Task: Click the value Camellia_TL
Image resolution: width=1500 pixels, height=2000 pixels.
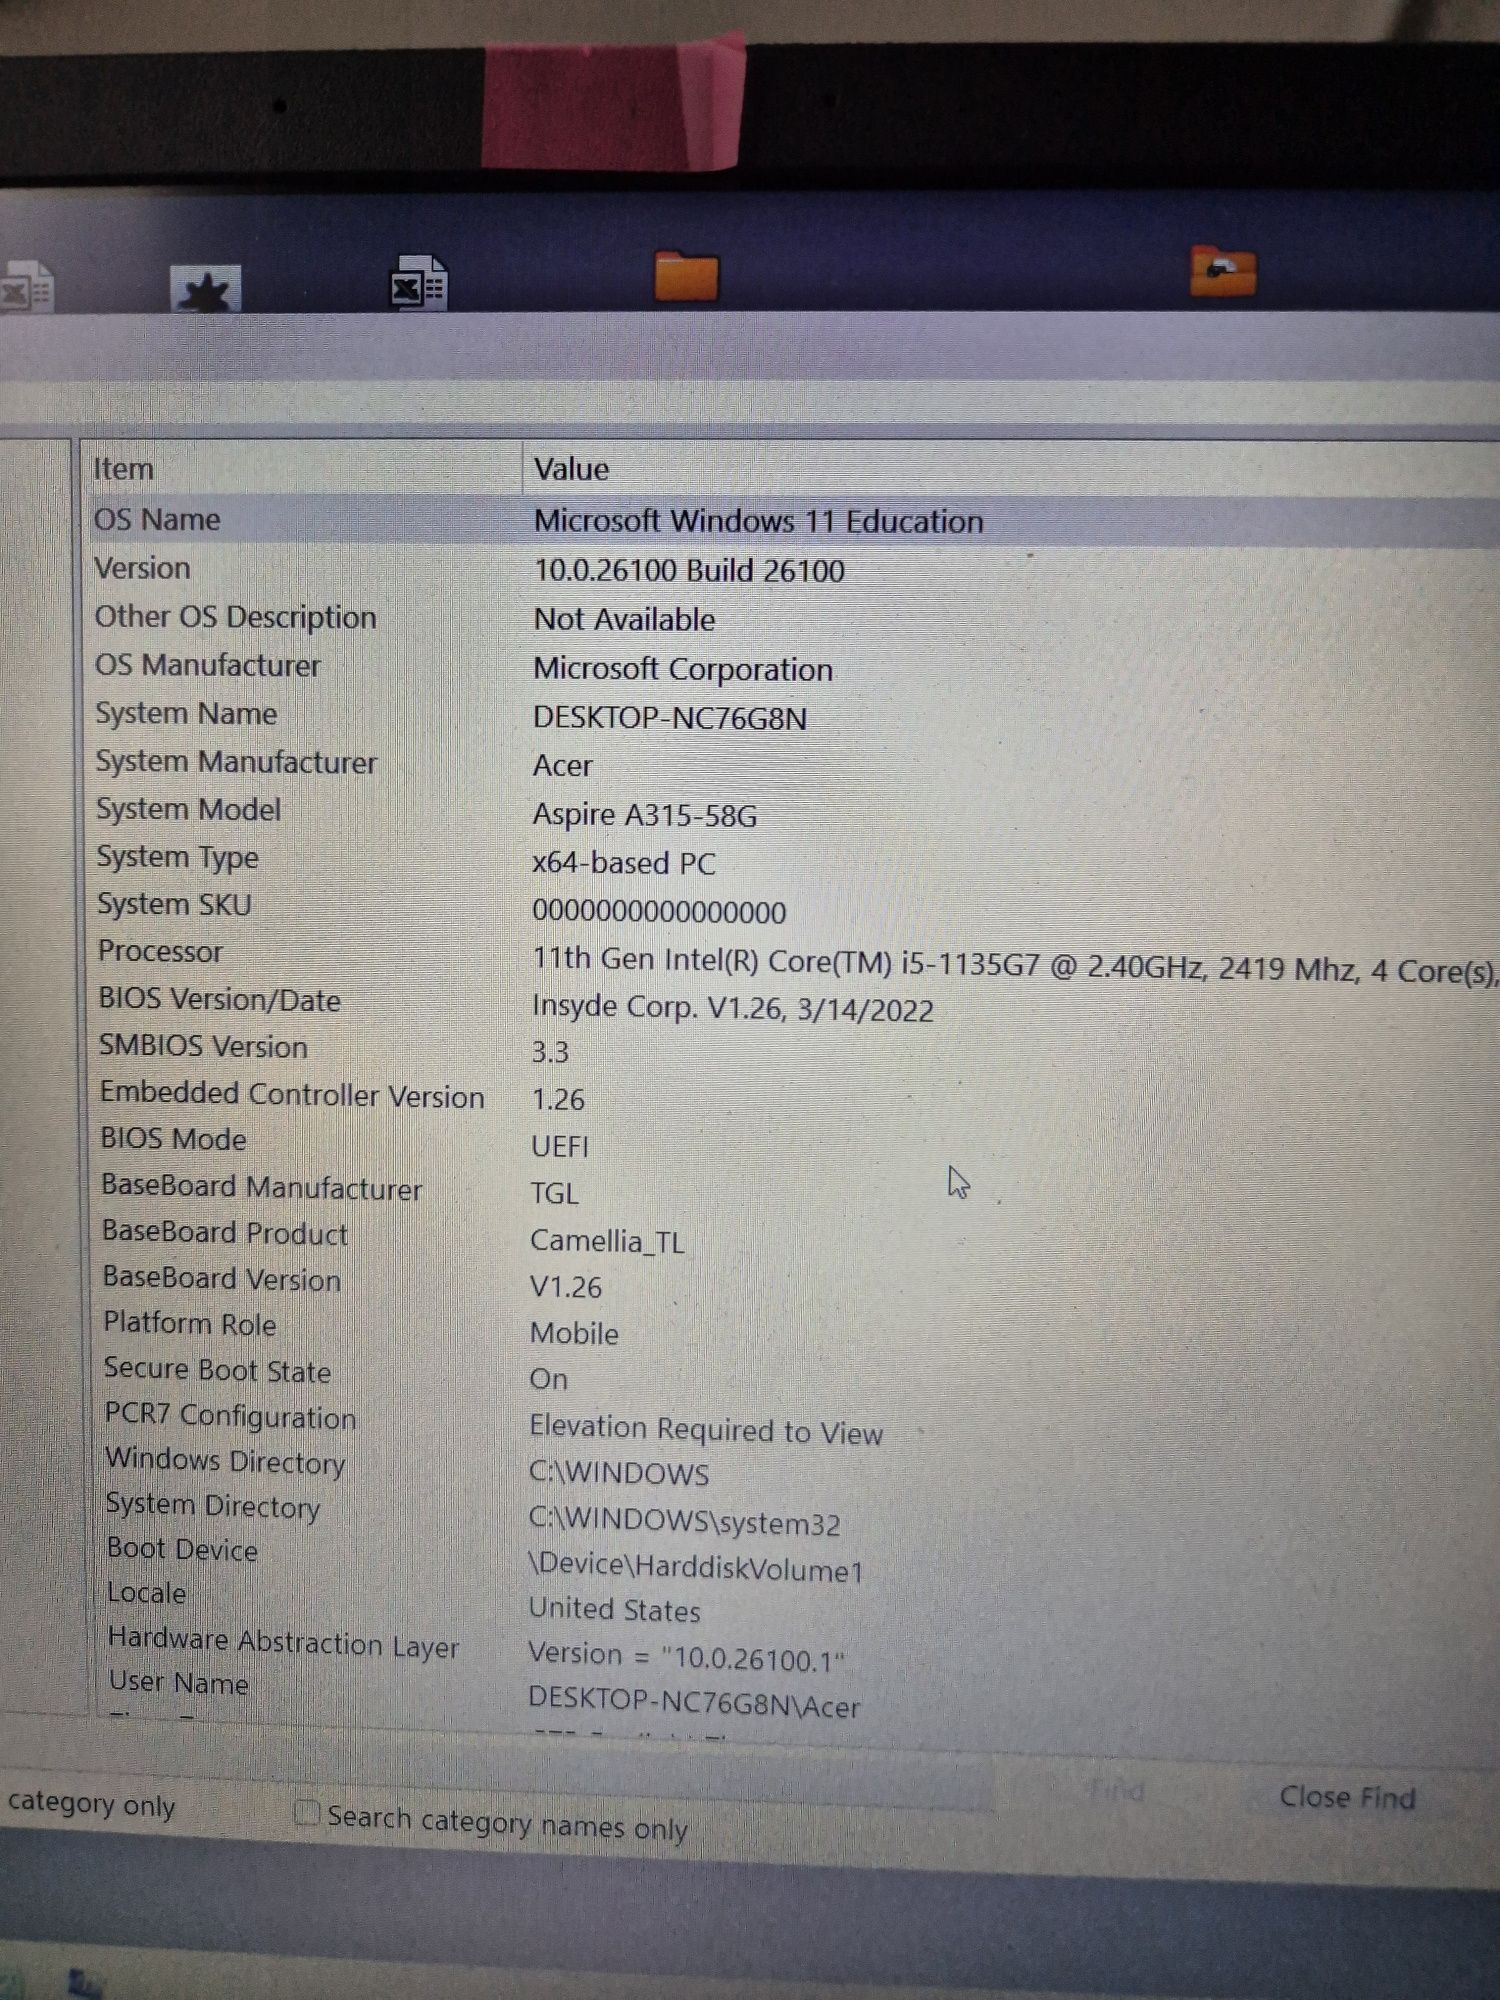Action: click(608, 1241)
